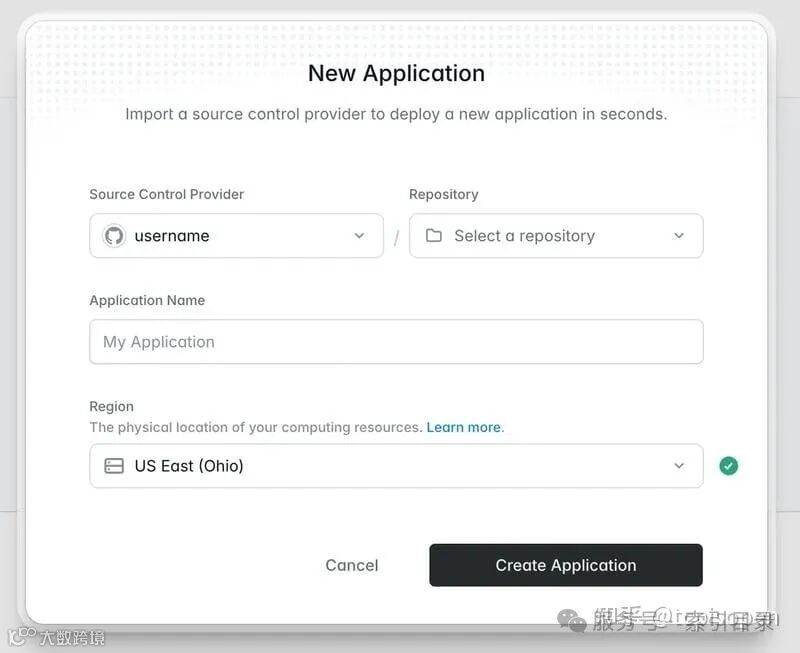Click the Create Application button
Image resolution: width=800 pixels, height=653 pixels.
click(x=566, y=565)
